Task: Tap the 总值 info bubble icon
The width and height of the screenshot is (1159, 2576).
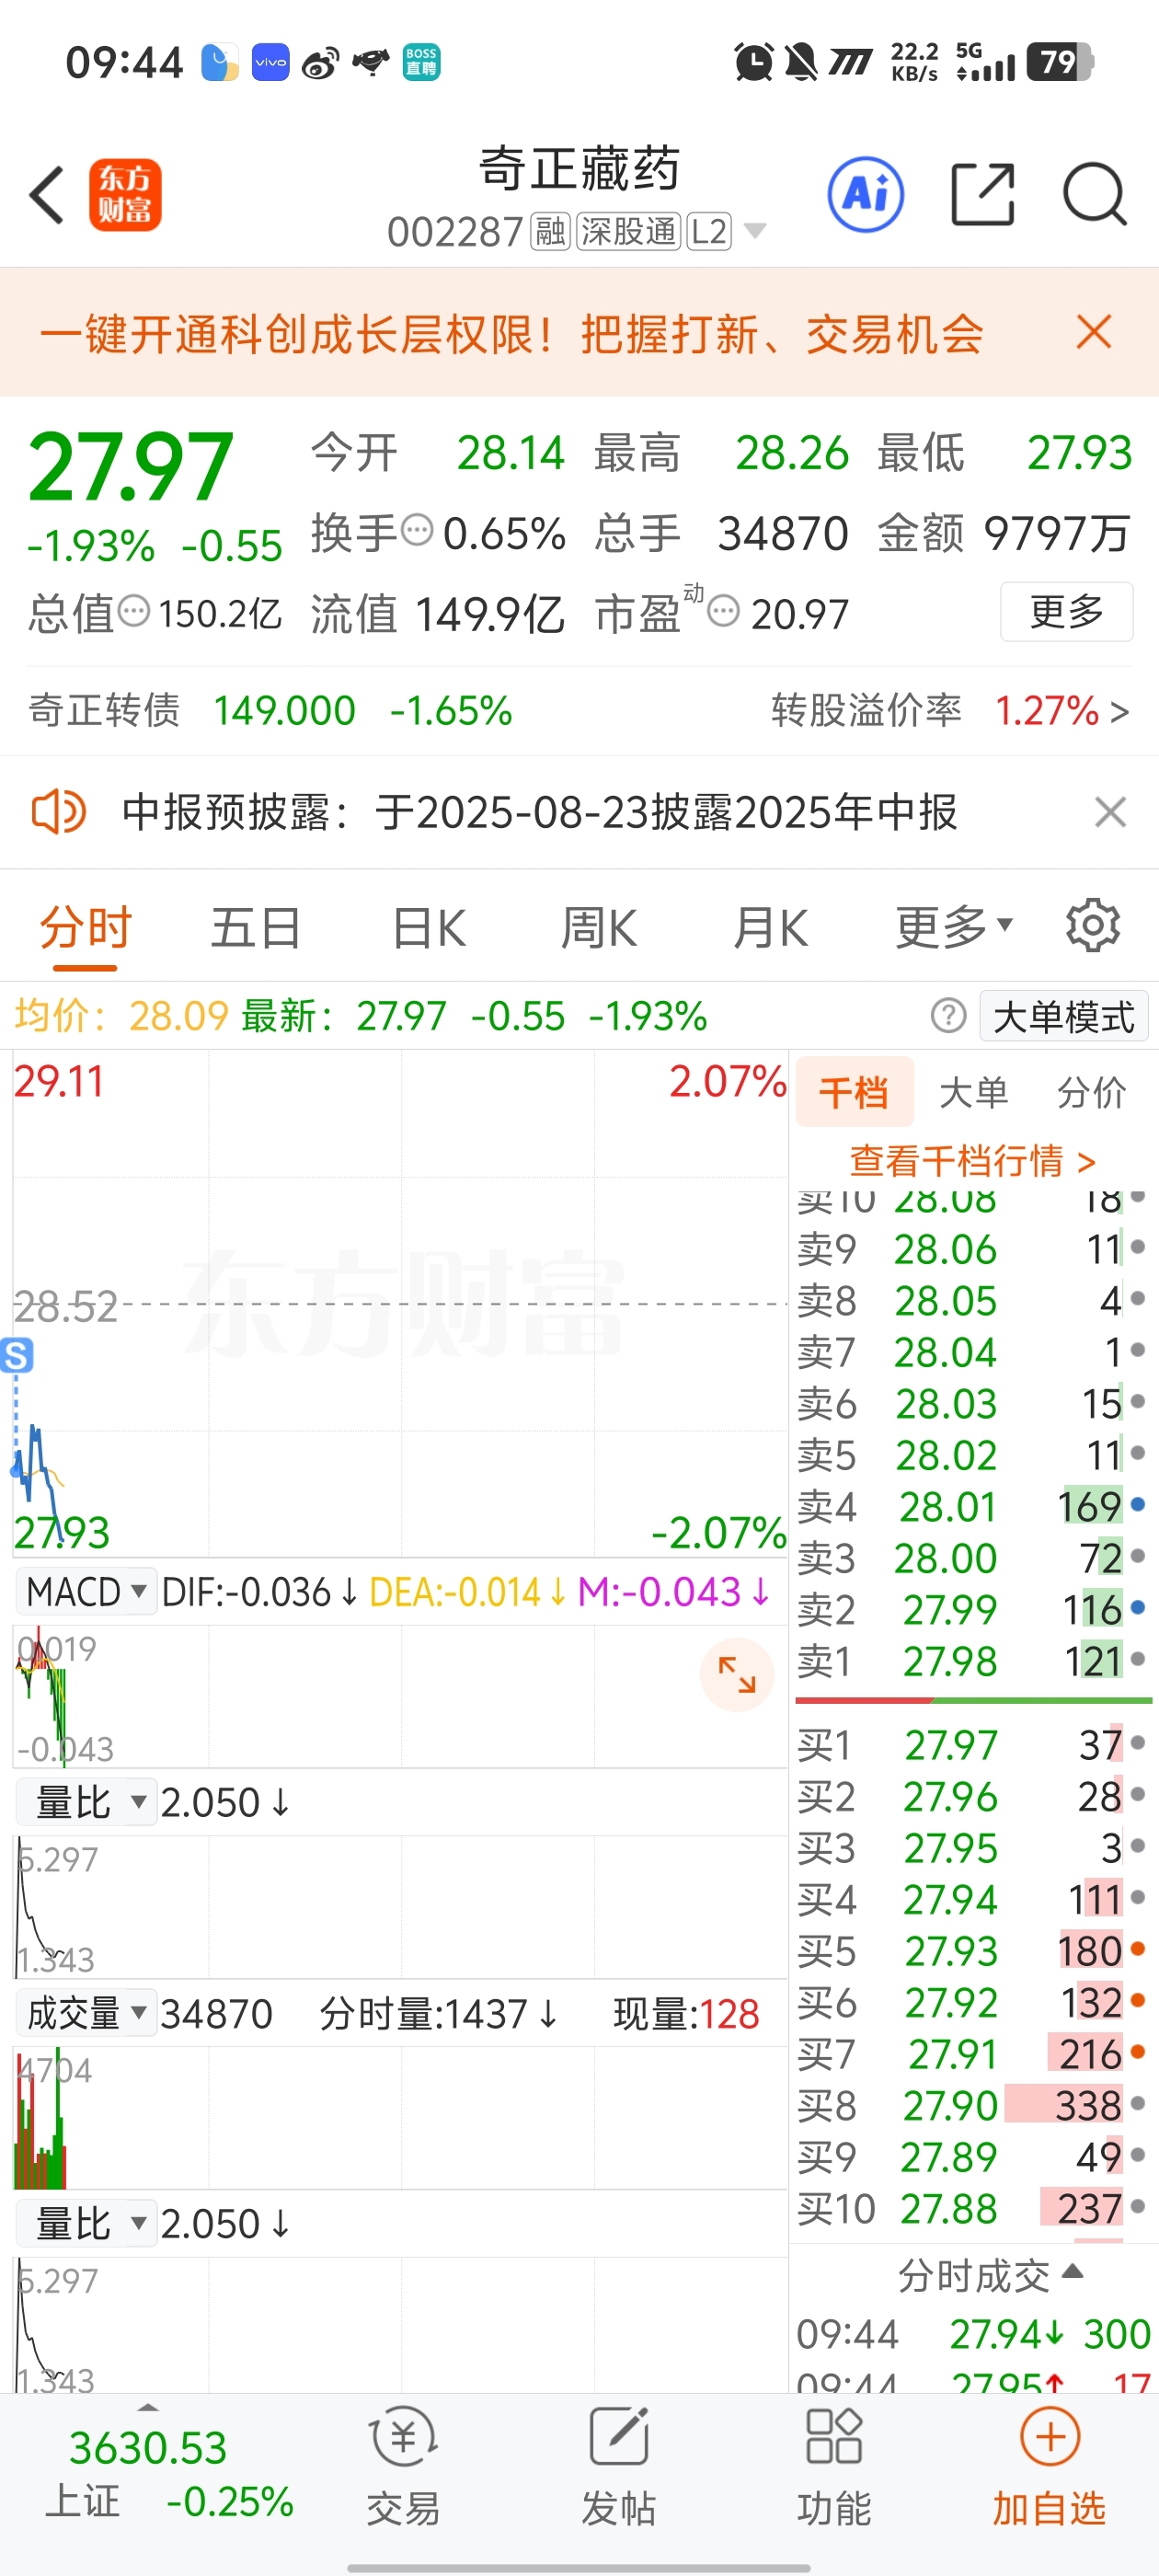Action: [134, 610]
